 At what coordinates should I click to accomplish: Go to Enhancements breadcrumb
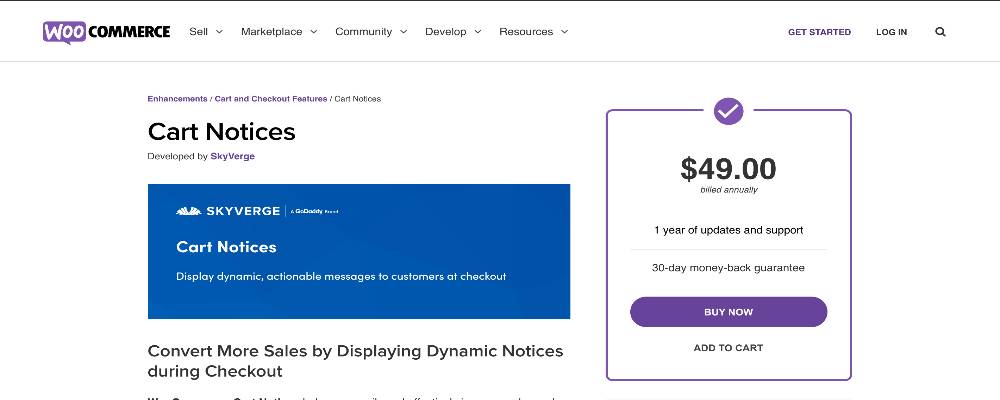coord(177,99)
